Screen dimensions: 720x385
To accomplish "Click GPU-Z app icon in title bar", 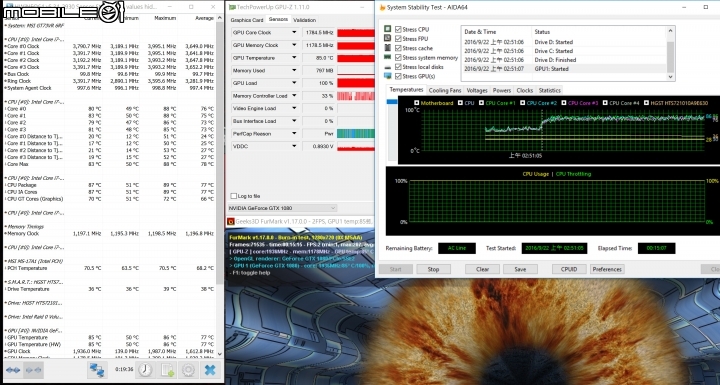I will (232, 7).
